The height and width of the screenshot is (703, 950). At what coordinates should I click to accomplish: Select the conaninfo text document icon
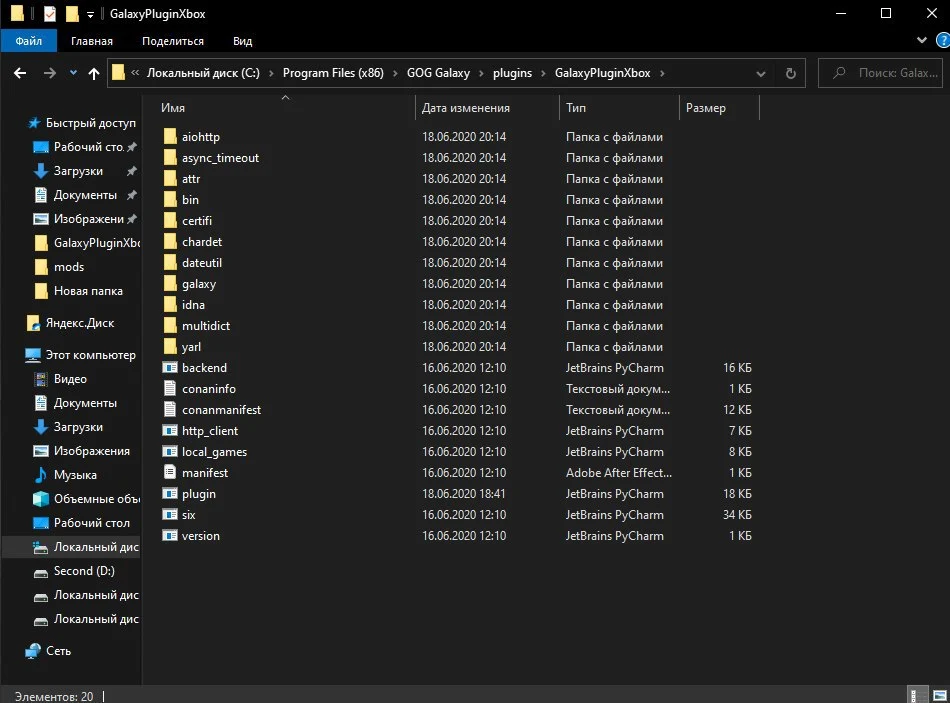click(x=170, y=388)
